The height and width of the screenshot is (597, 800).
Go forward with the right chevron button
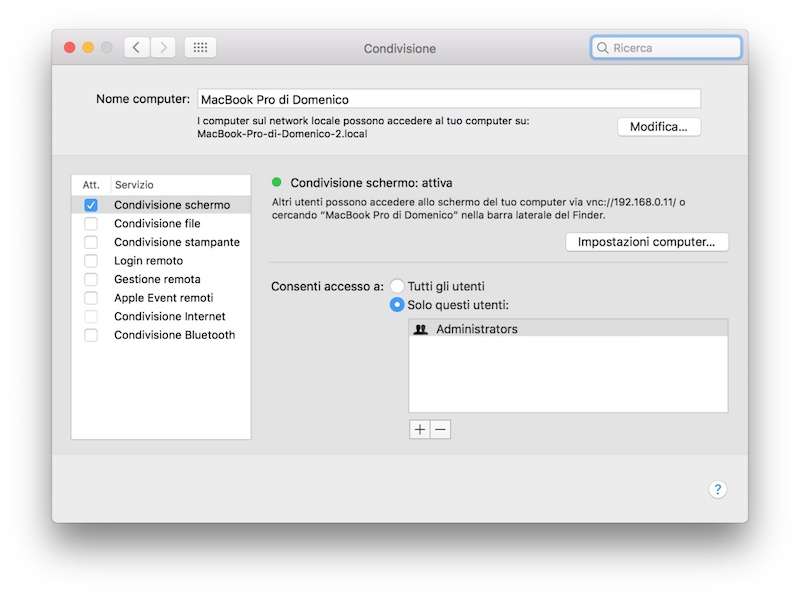point(163,48)
